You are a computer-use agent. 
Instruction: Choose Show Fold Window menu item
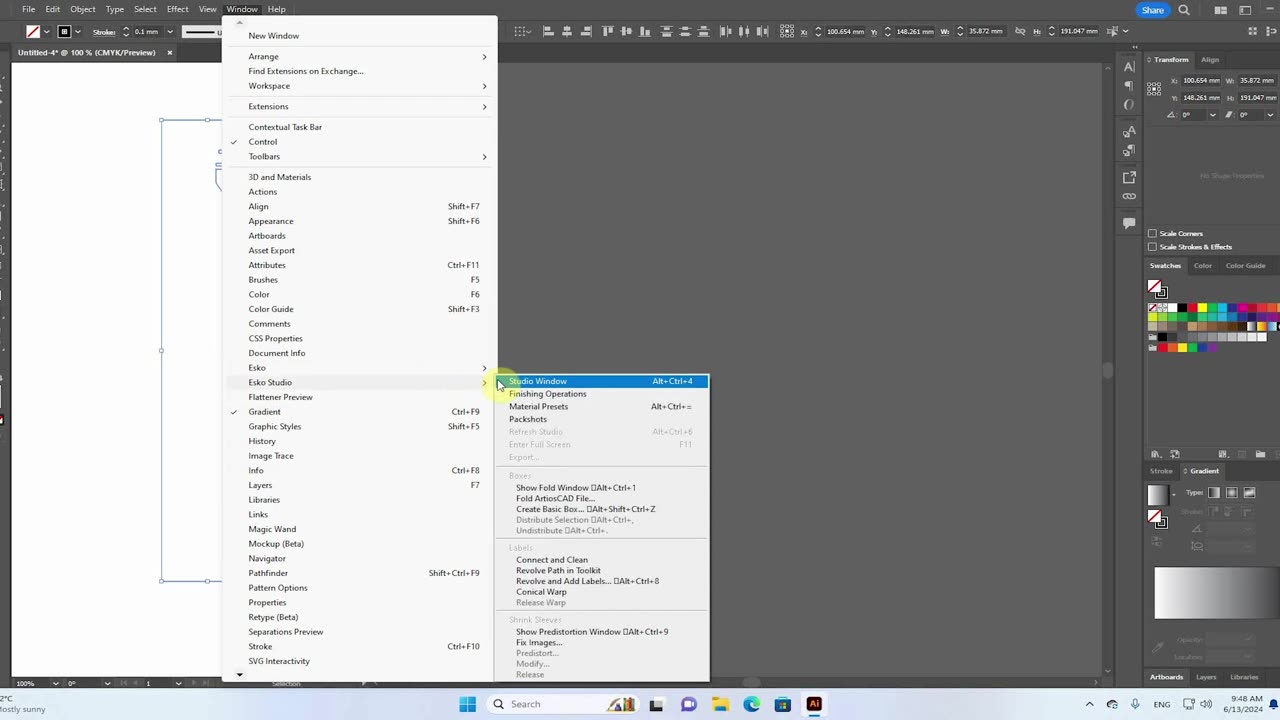coord(602,488)
